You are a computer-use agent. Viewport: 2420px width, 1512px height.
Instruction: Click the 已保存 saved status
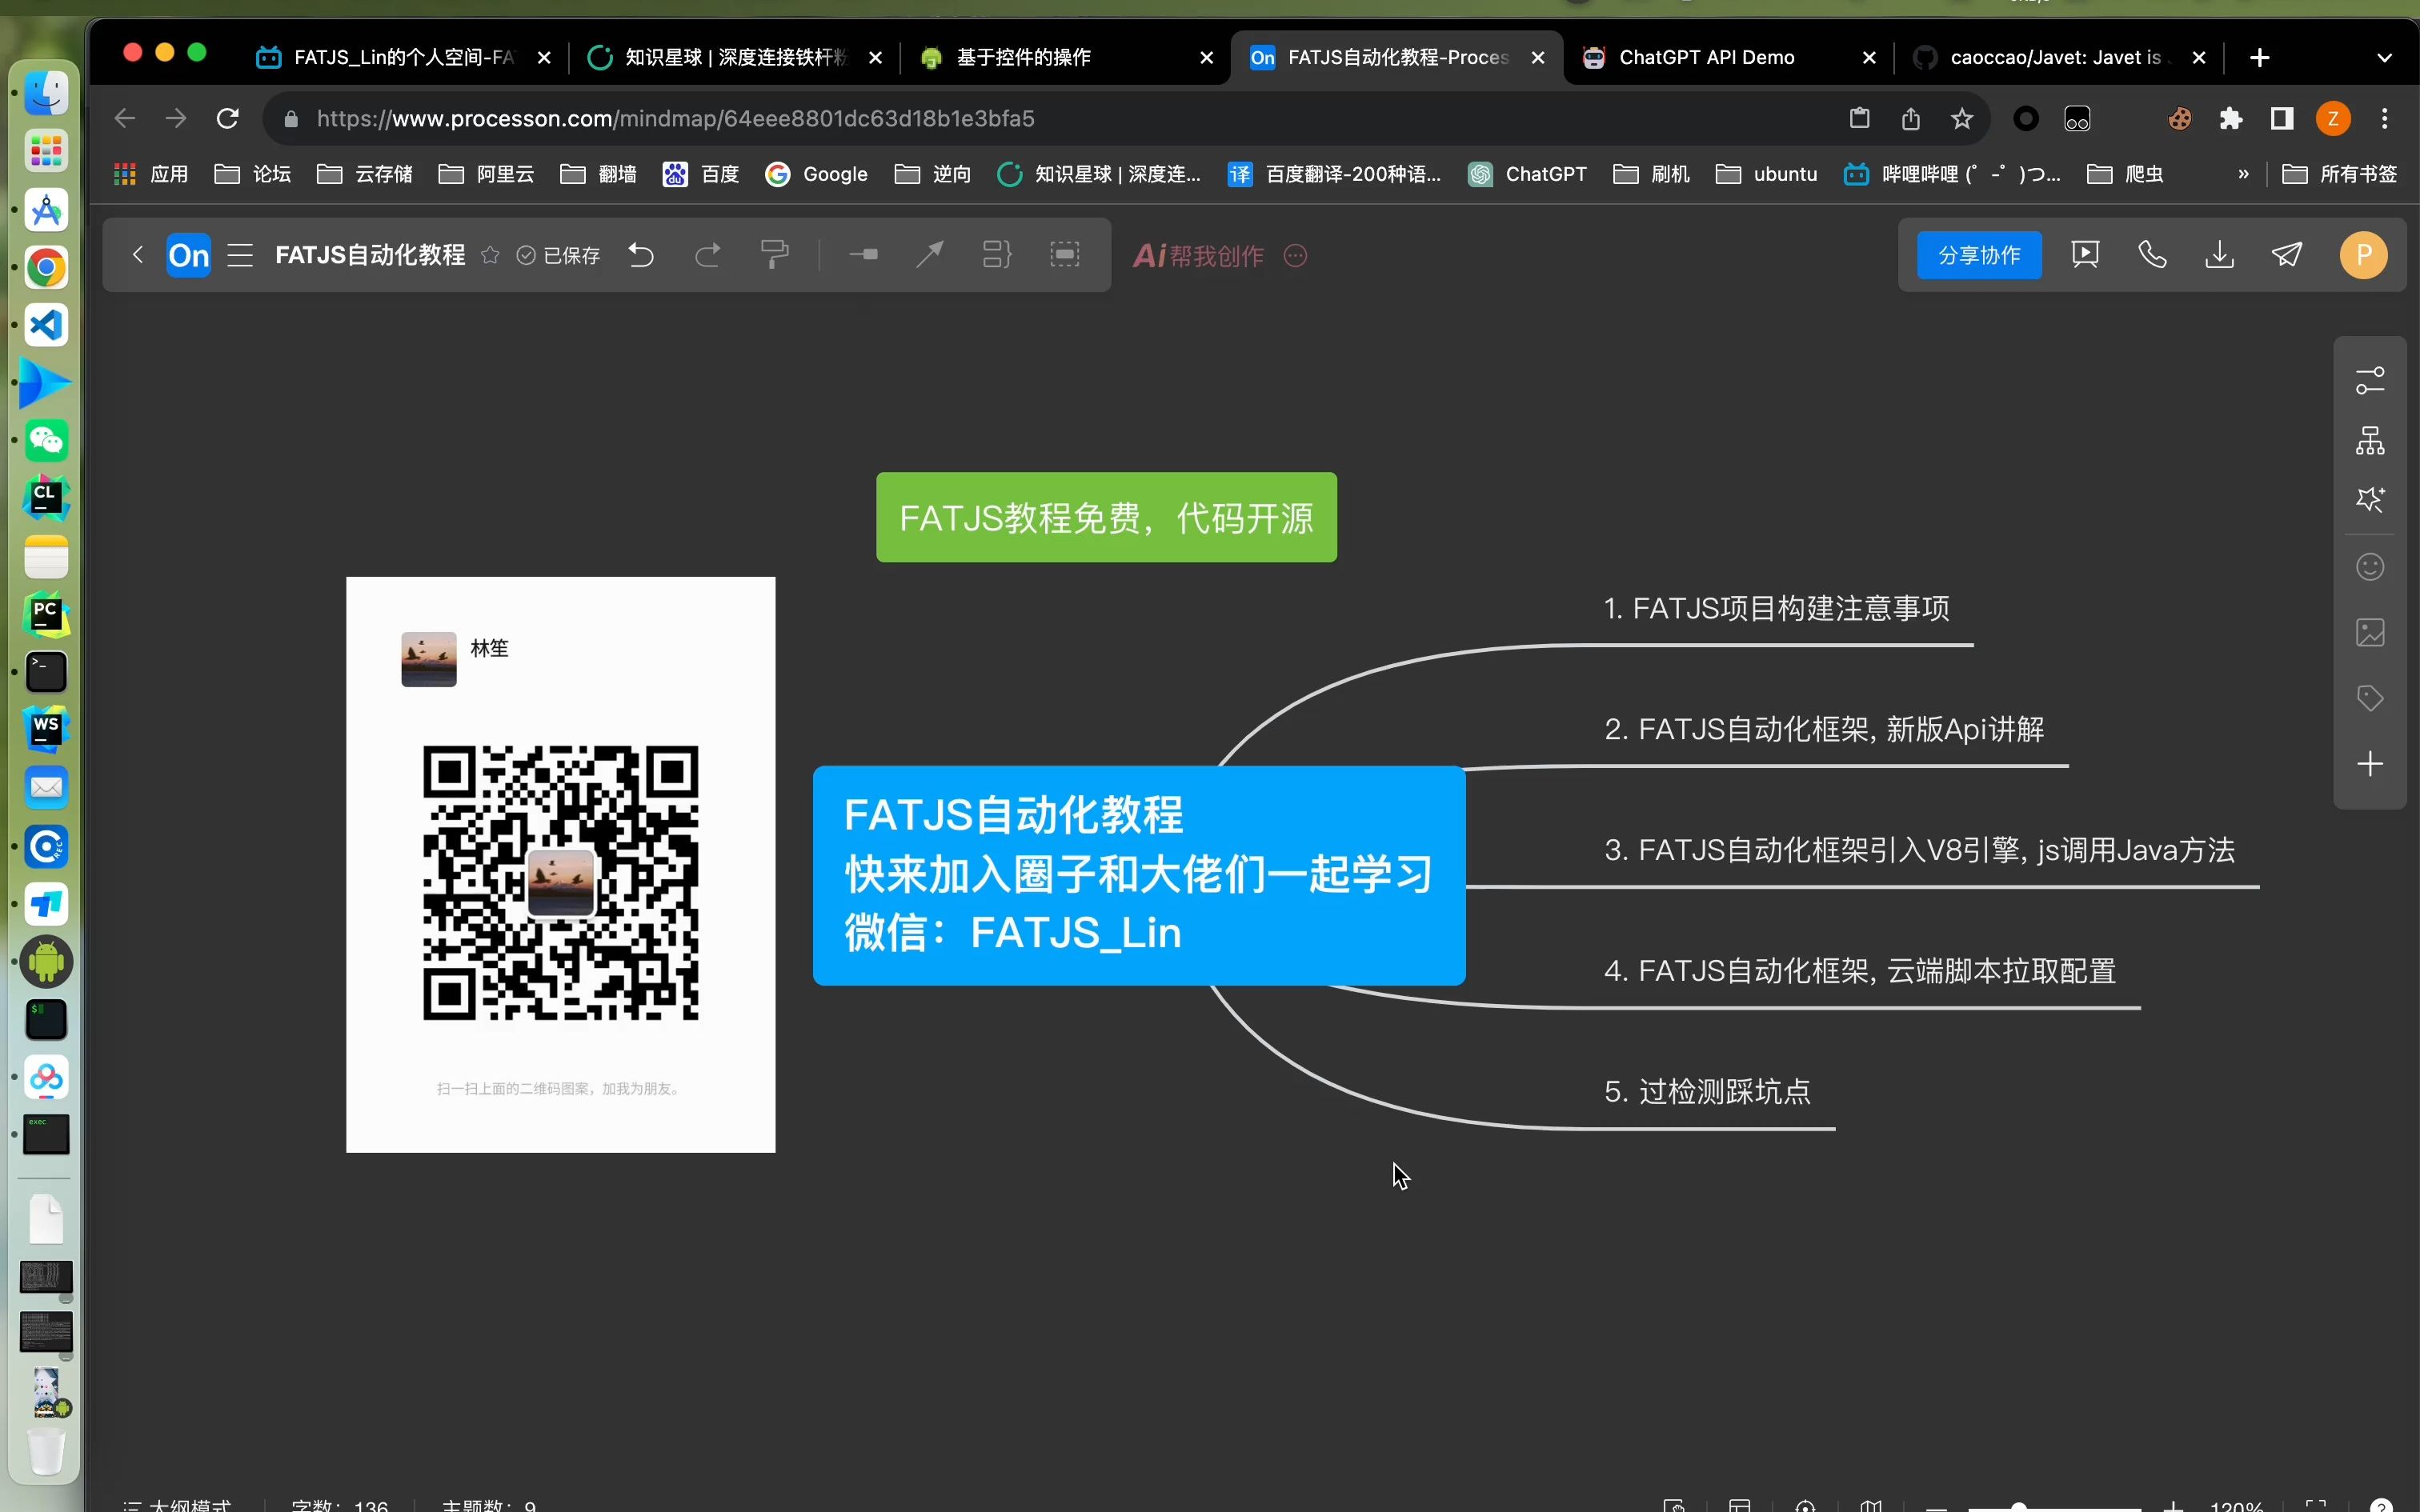click(x=558, y=256)
